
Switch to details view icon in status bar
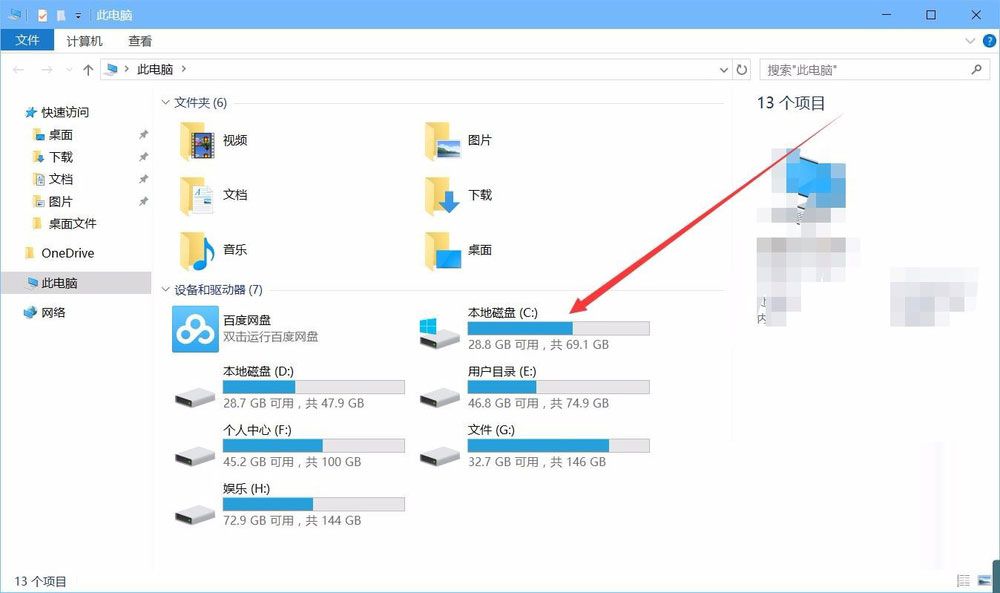[963, 580]
